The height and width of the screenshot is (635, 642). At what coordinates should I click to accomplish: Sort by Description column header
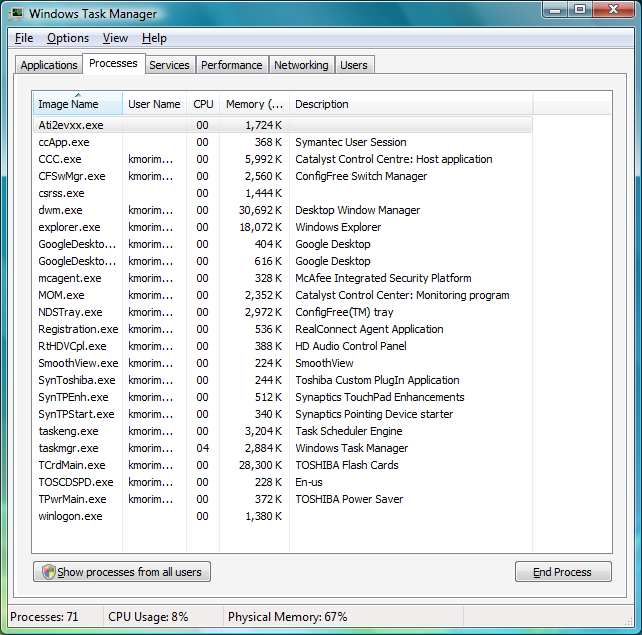[411, 104]
